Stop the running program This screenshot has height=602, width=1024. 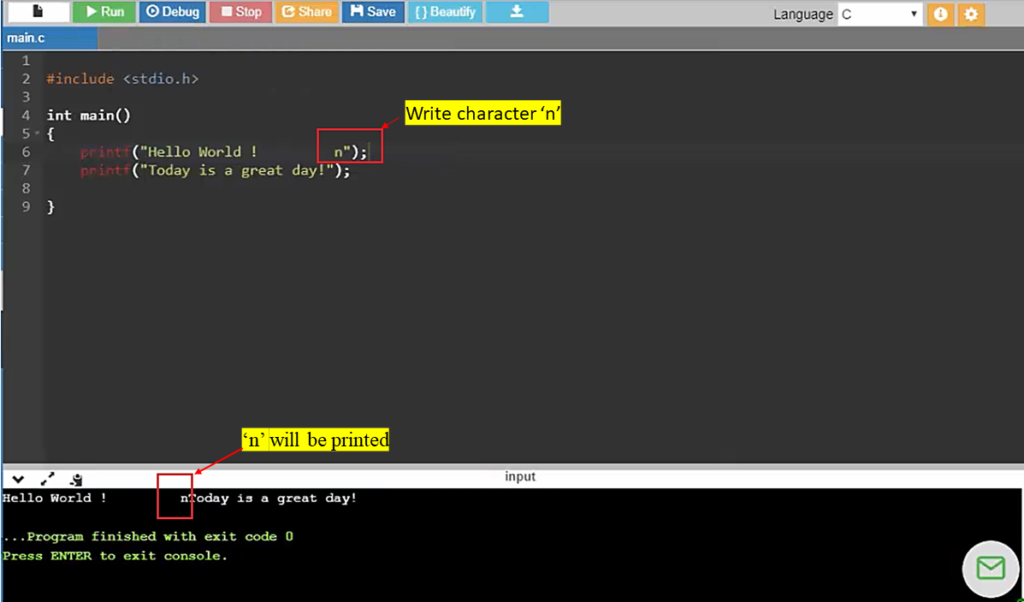click(240, 12)
